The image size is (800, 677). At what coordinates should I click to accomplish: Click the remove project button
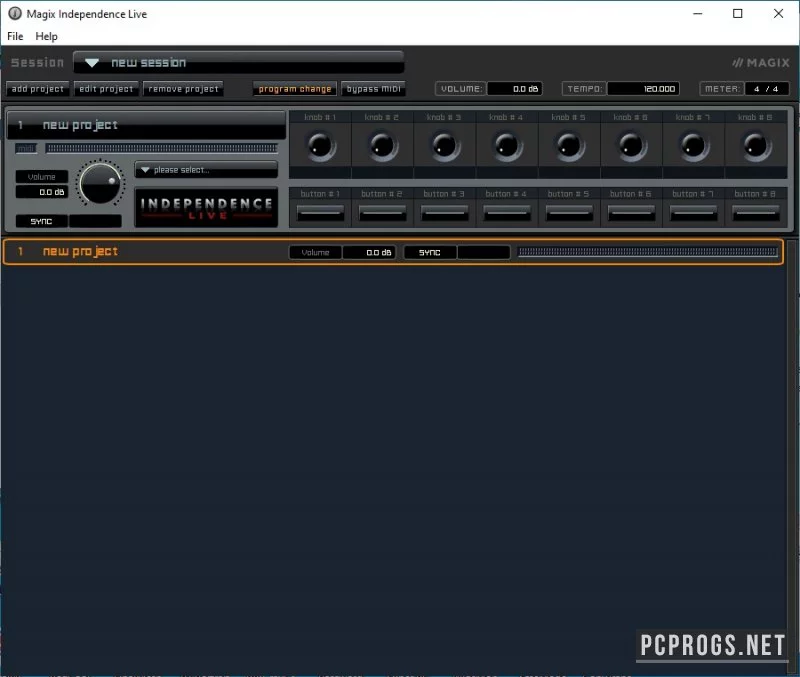click(x=183, y=89)
